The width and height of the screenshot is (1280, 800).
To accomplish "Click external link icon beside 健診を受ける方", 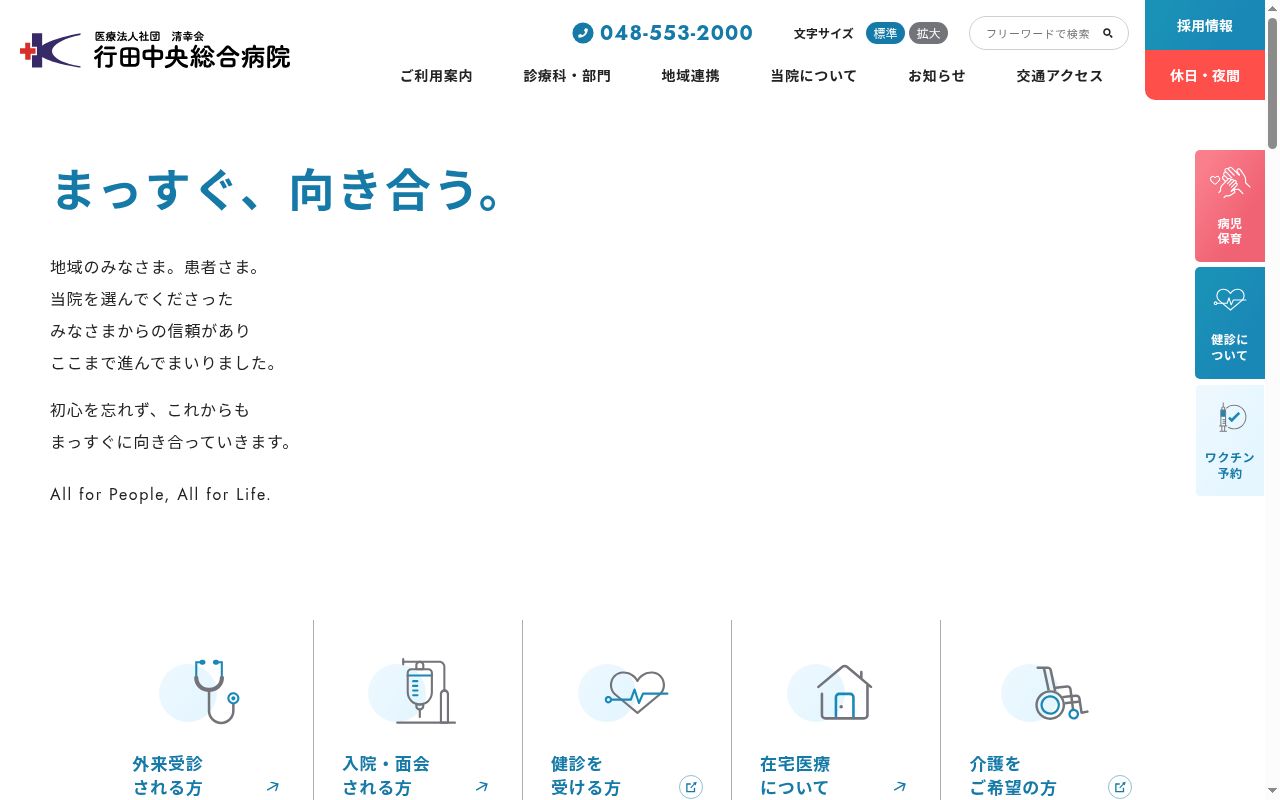I will pos(691,787).
